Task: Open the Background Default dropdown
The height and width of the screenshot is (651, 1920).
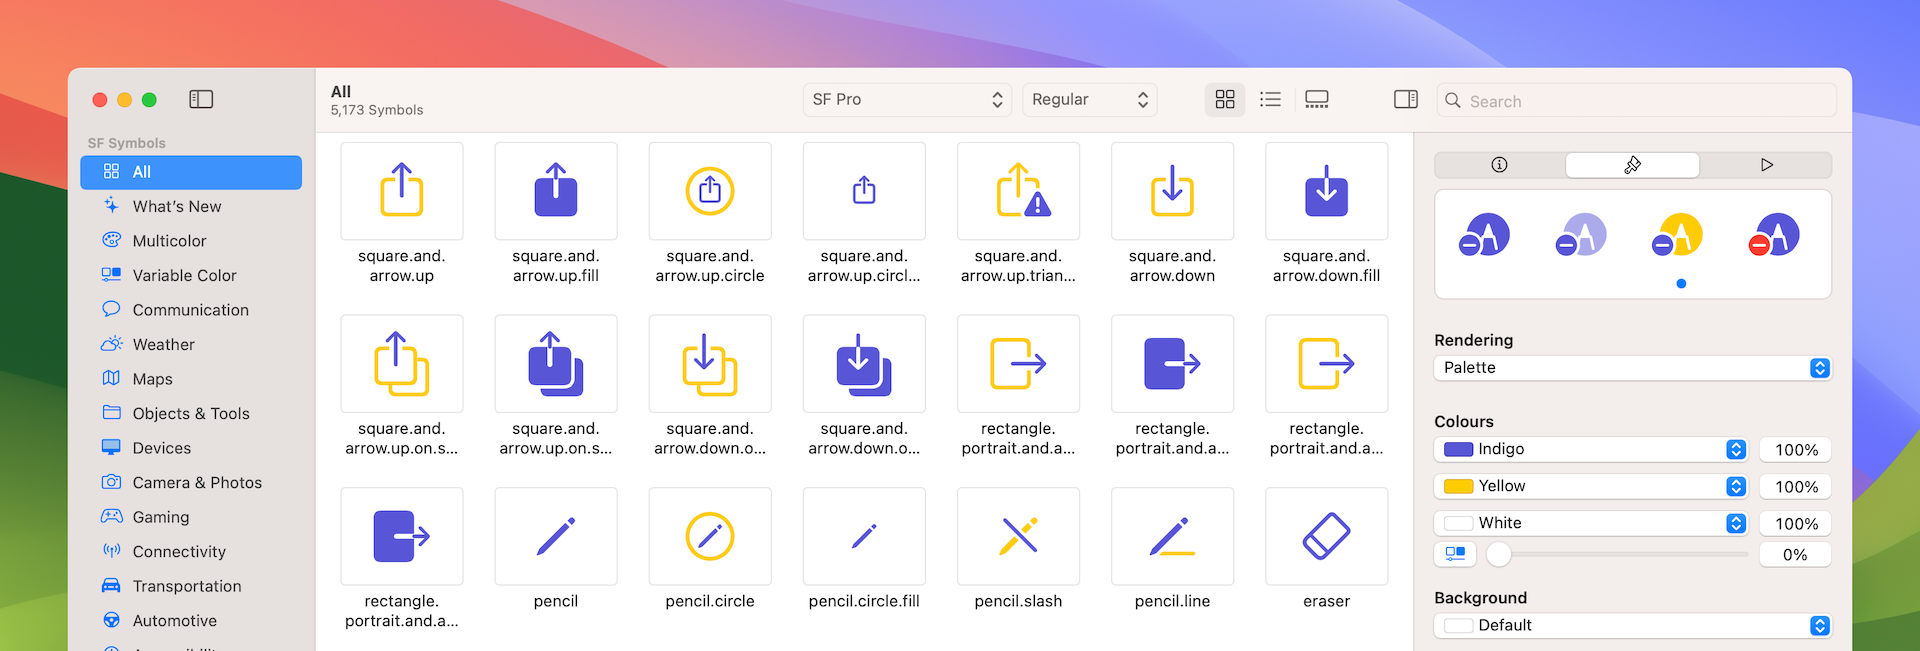Action: pyautogui.click(x=1632, y=626)
